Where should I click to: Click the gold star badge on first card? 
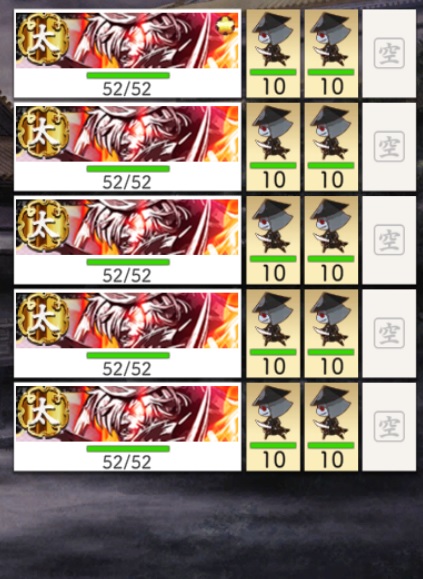226,25
